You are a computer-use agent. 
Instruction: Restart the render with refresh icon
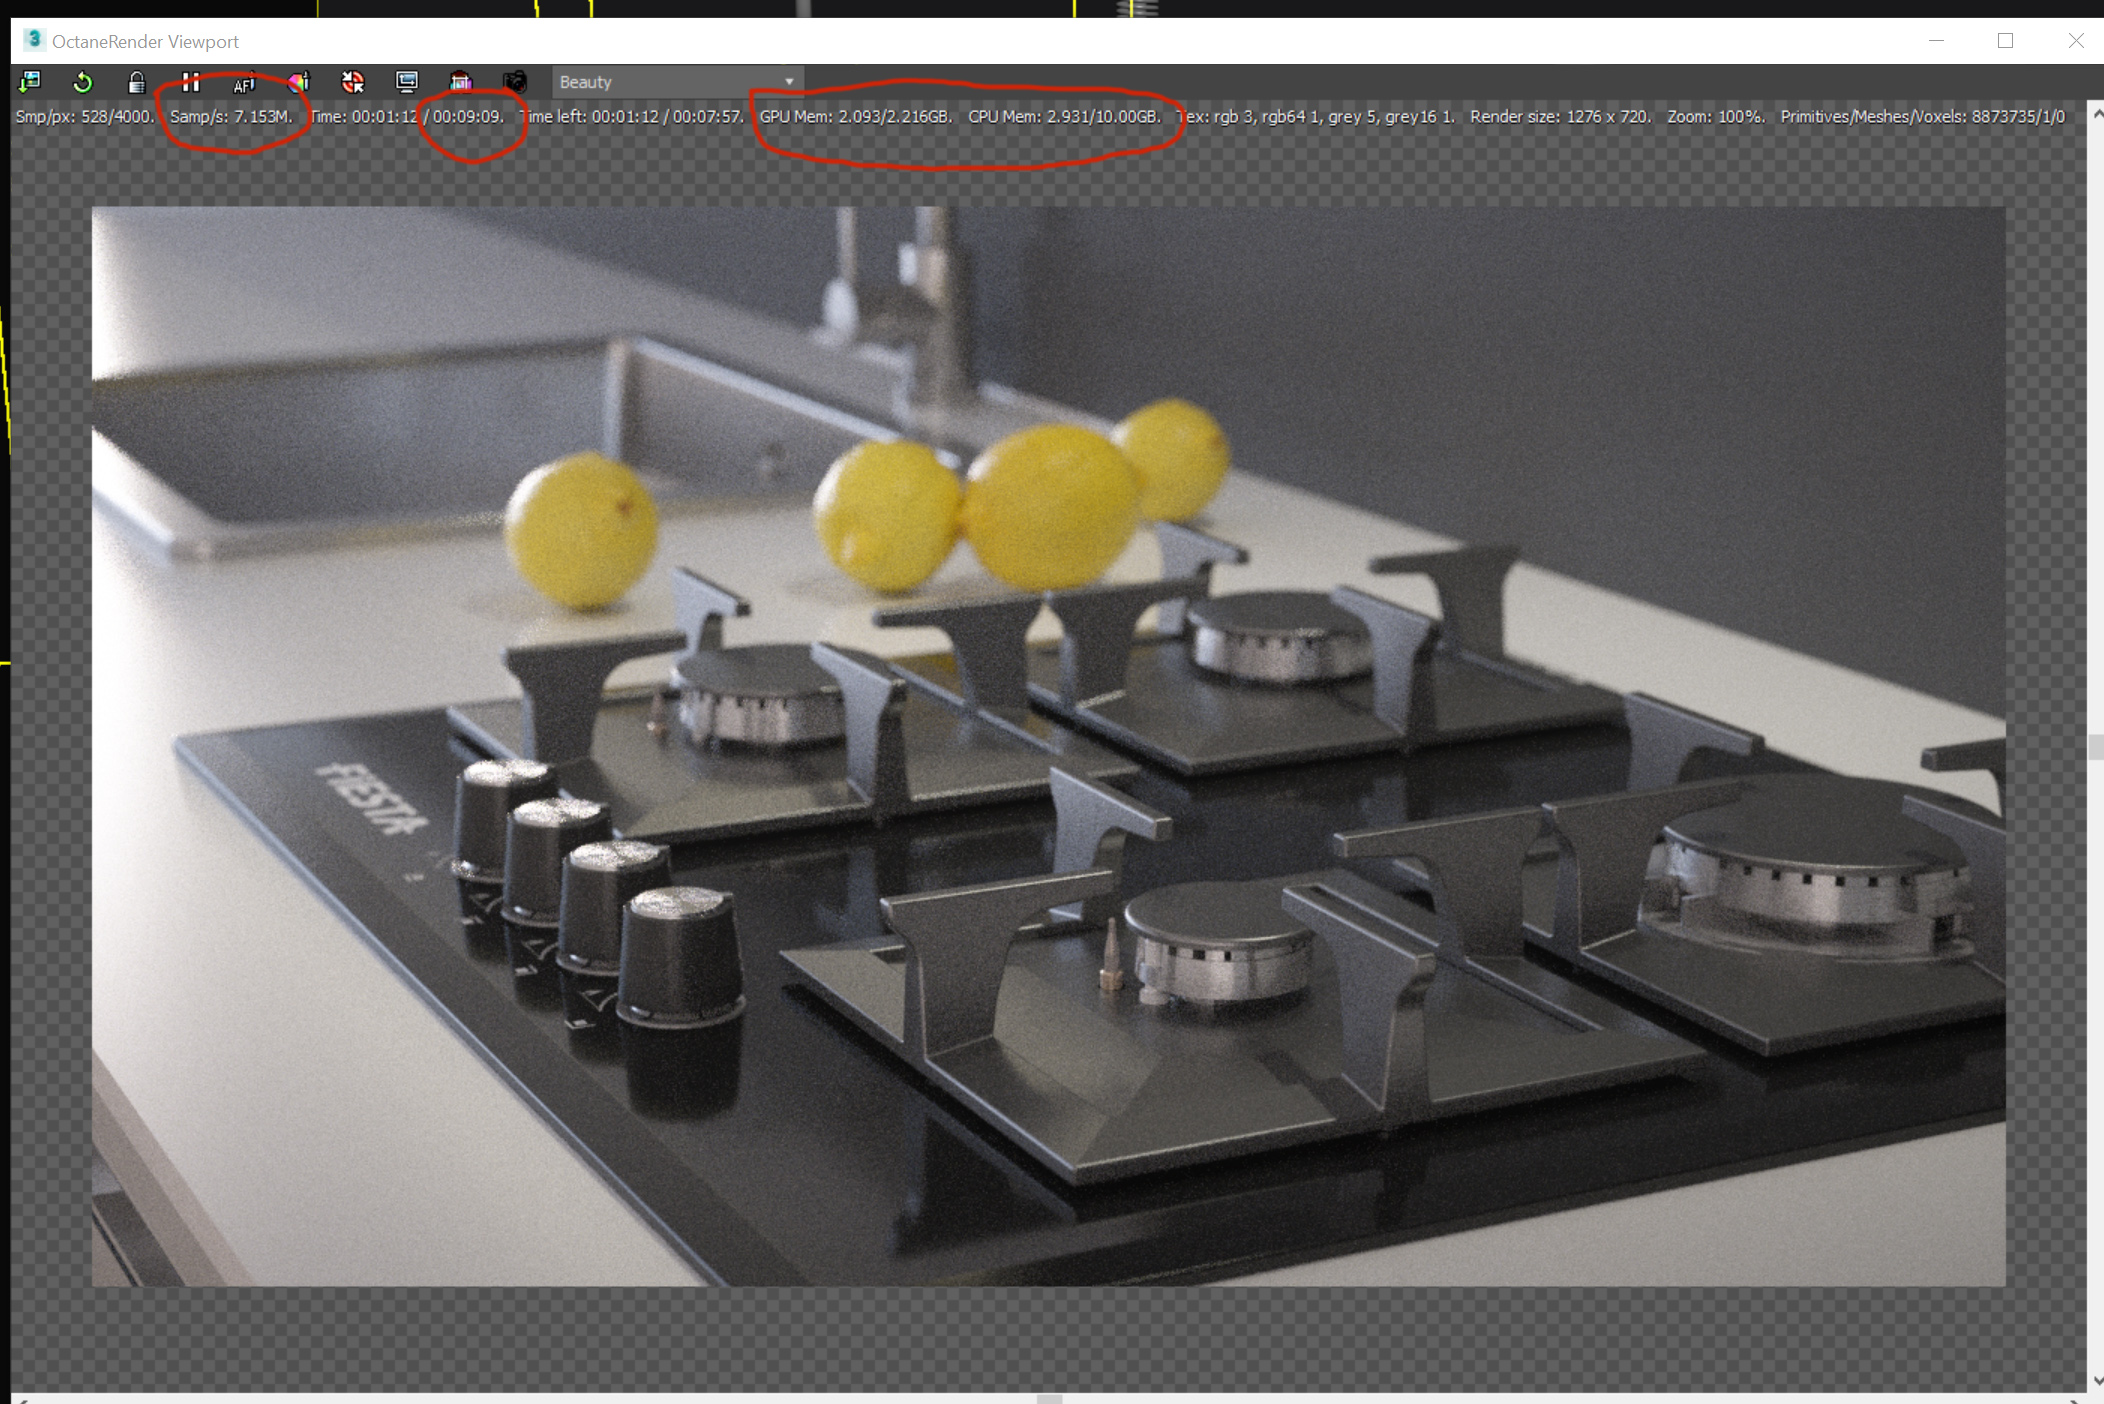point(83,82)
